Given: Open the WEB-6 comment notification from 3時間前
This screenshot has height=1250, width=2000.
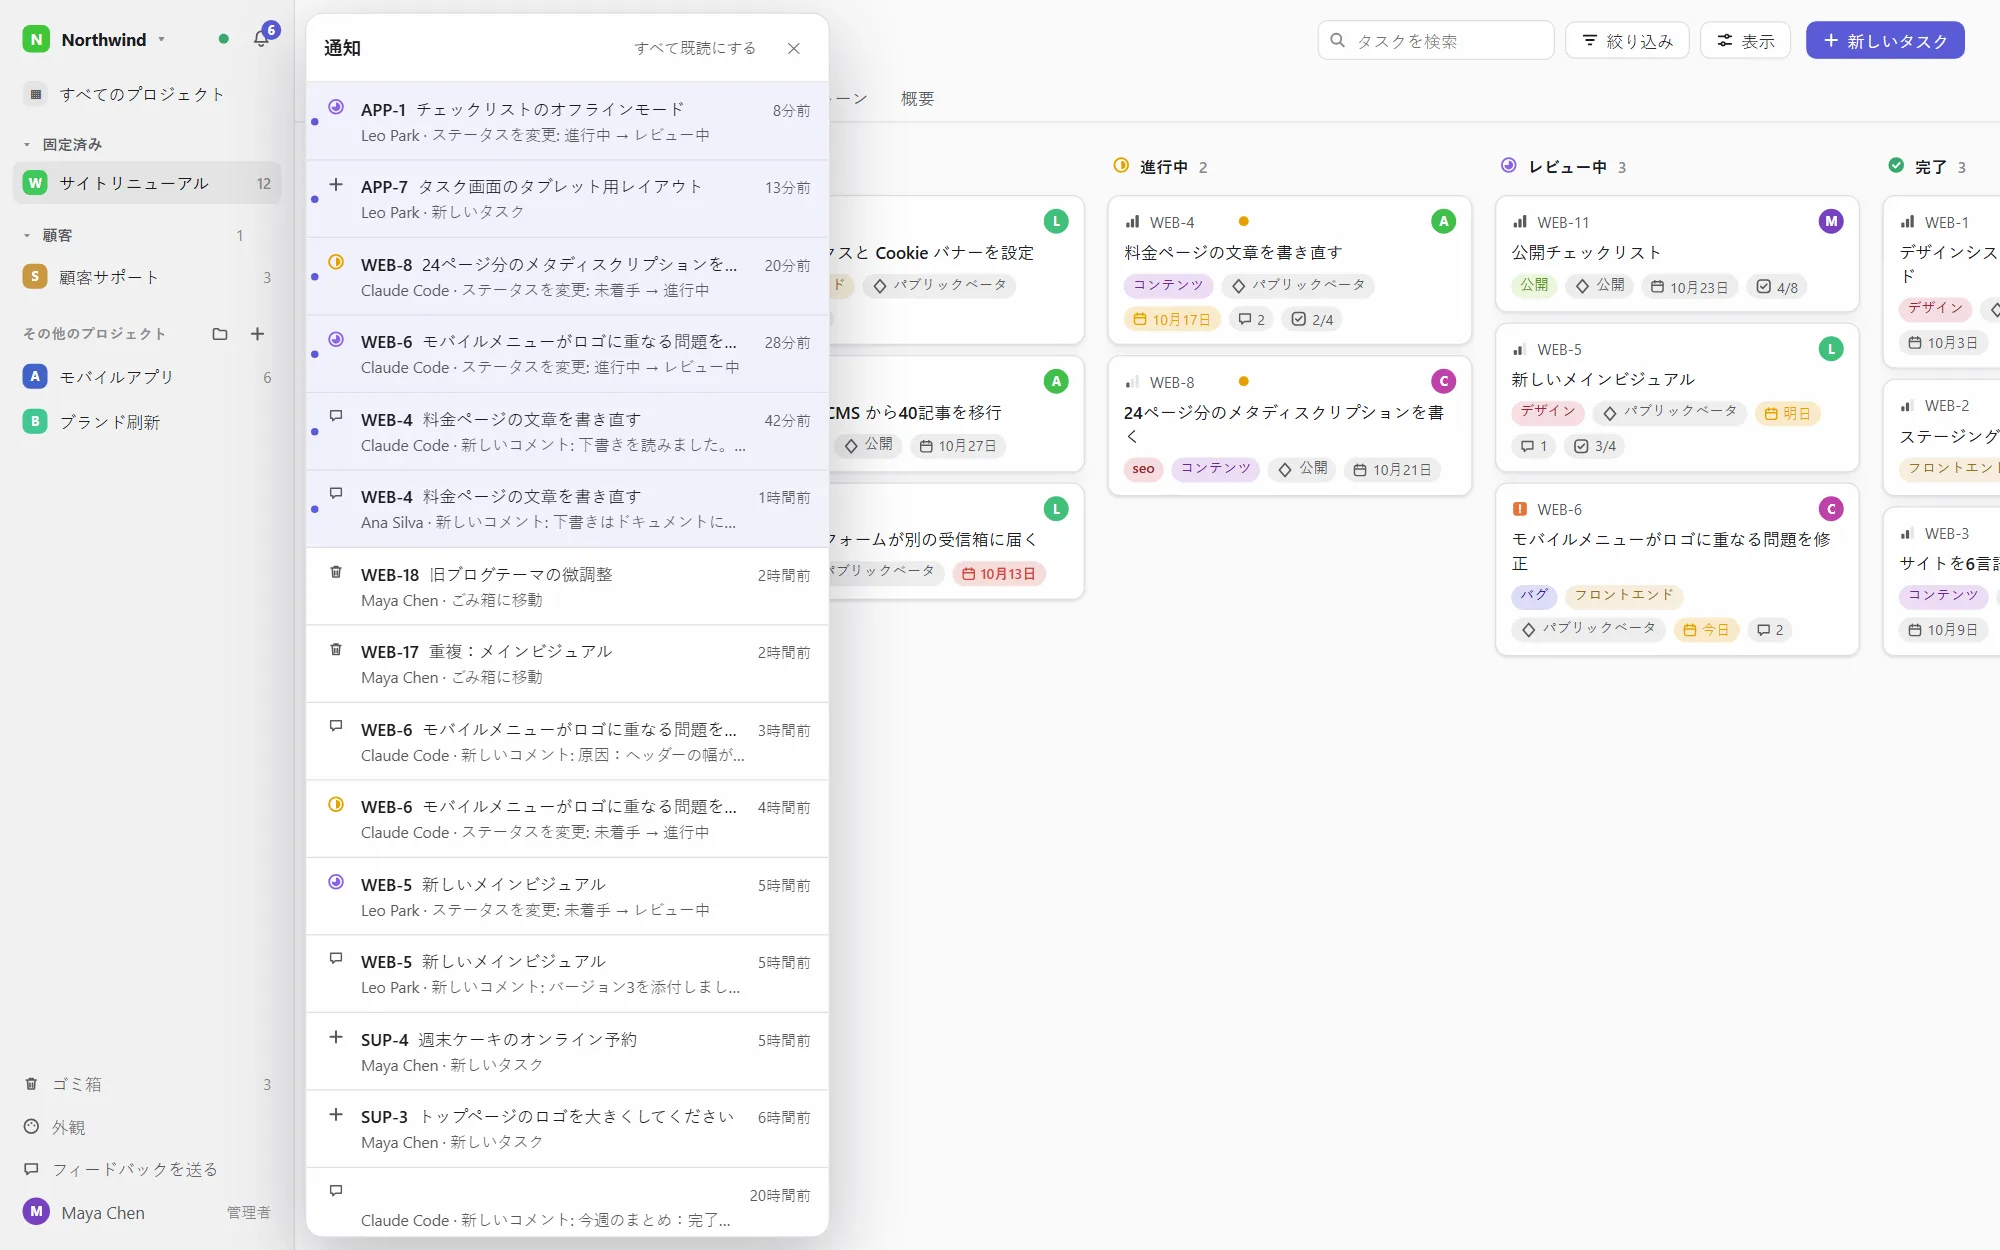Looking at the screenshot, I should pos(567,742).
